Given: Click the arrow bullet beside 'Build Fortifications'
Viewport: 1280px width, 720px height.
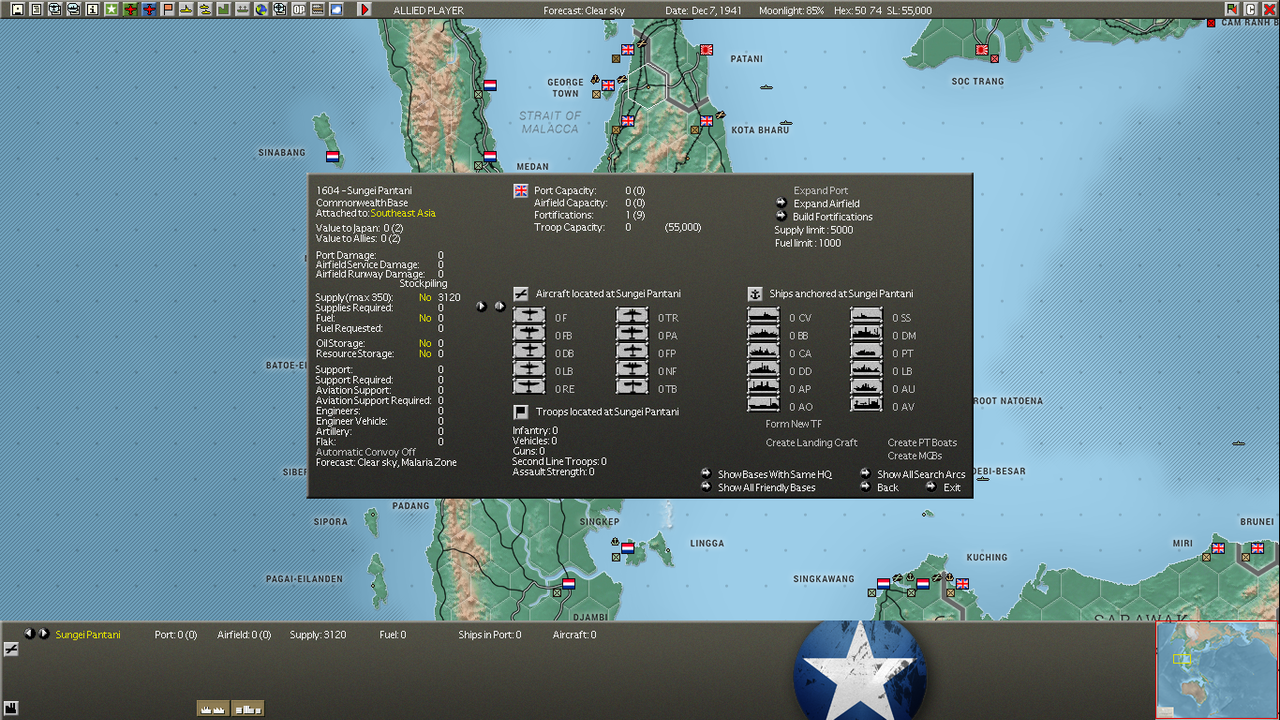Looking at the screenshot, I should click(x=782, y=217).
